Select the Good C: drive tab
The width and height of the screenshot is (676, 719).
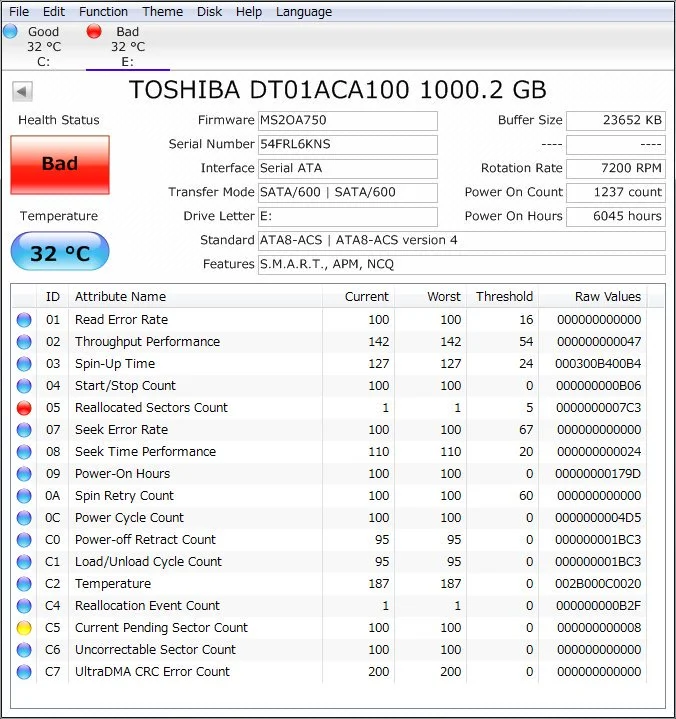(x=44, y=46)
